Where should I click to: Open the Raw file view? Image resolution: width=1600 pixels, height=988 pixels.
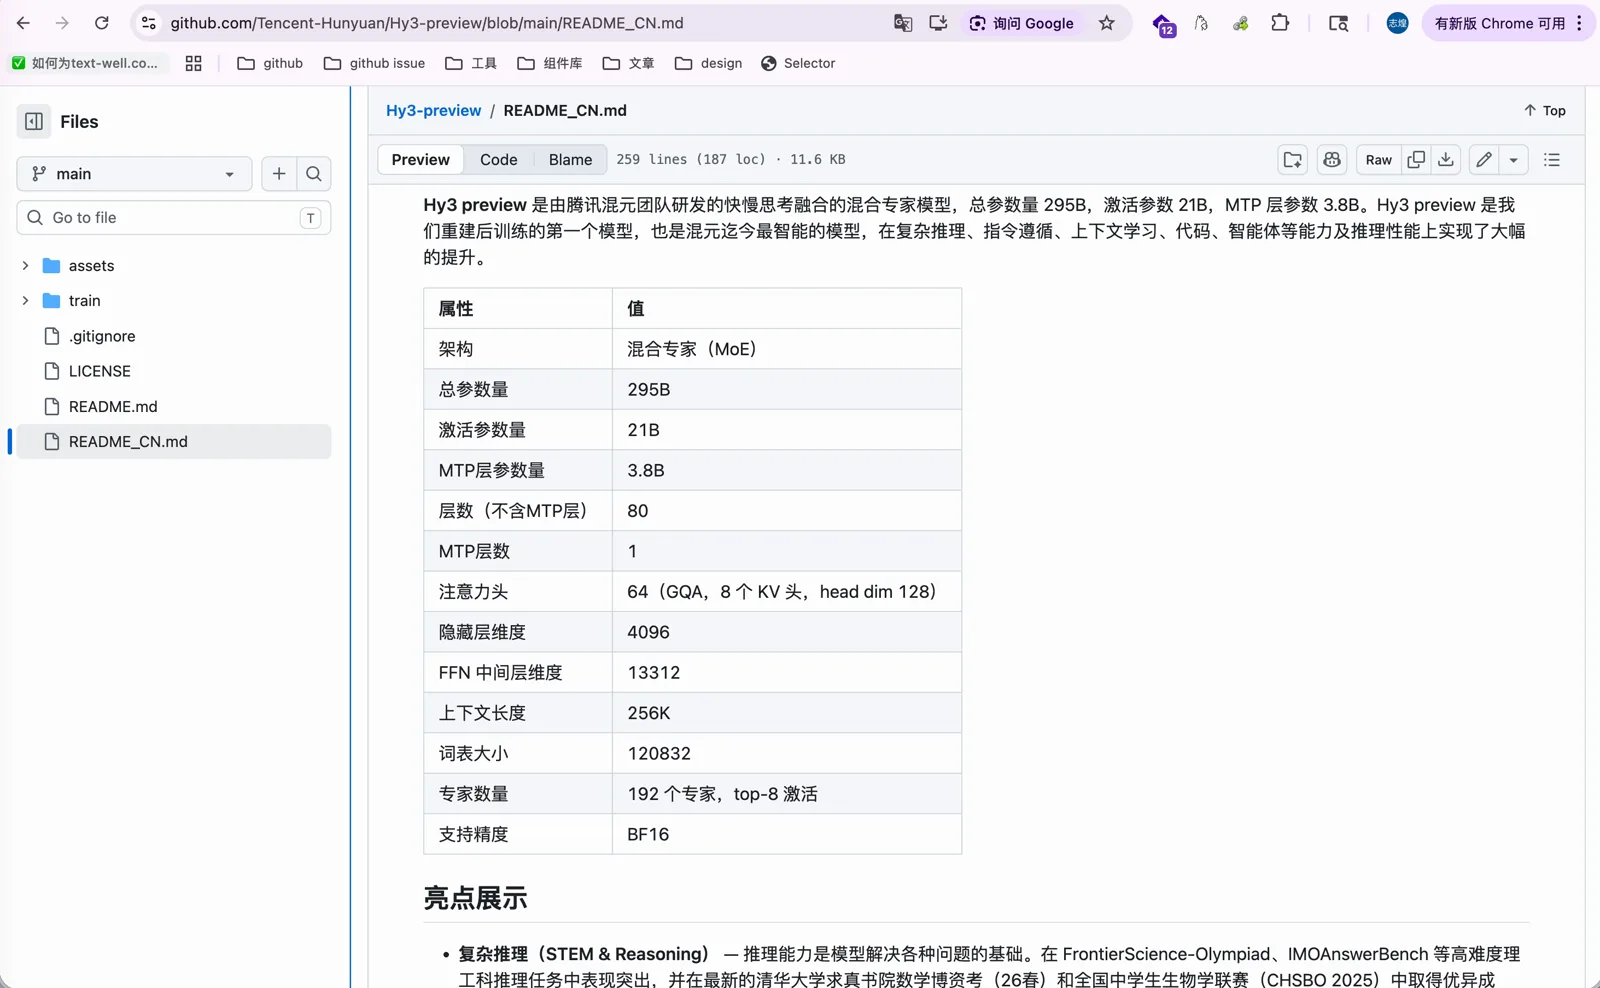pos(1378,160)
